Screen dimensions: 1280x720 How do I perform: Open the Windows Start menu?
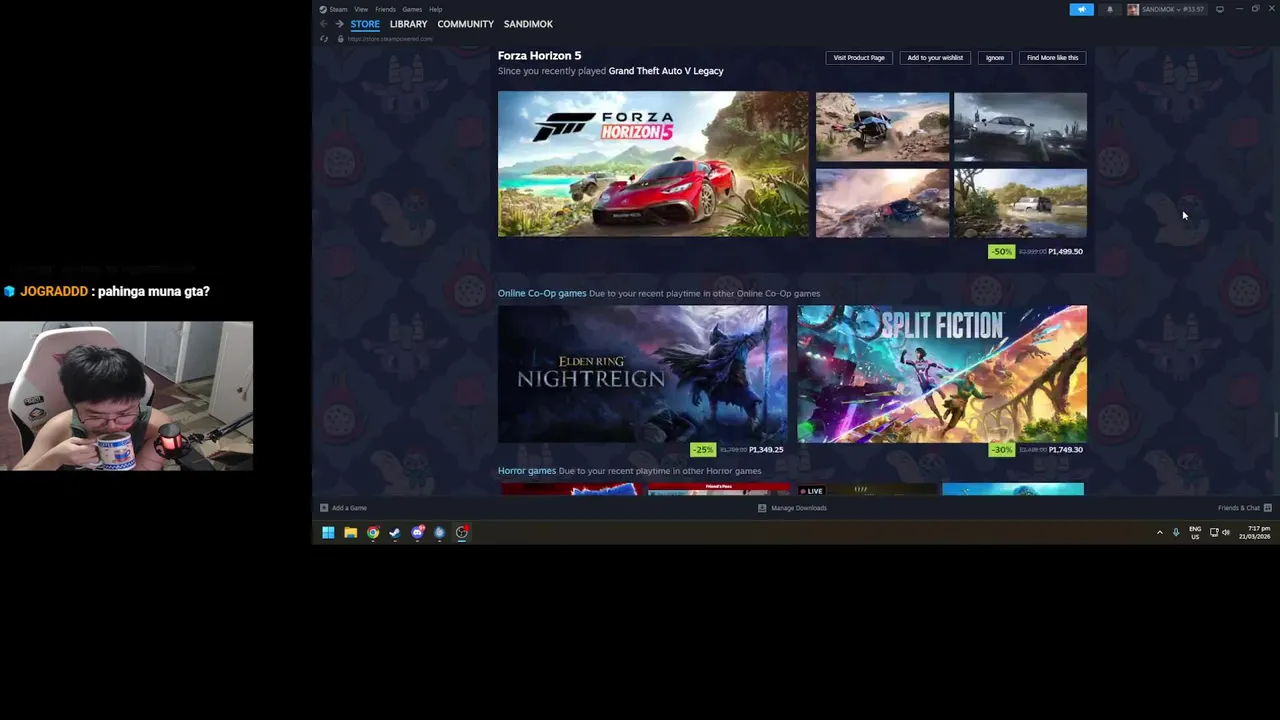[x=328, y=533]
